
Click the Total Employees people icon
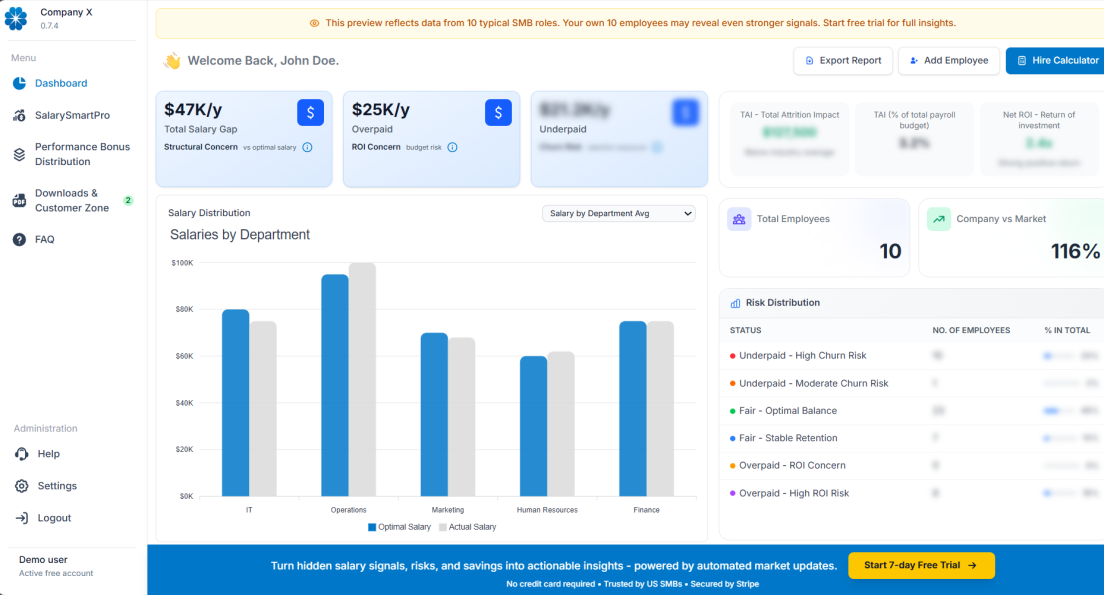[740, 219]
